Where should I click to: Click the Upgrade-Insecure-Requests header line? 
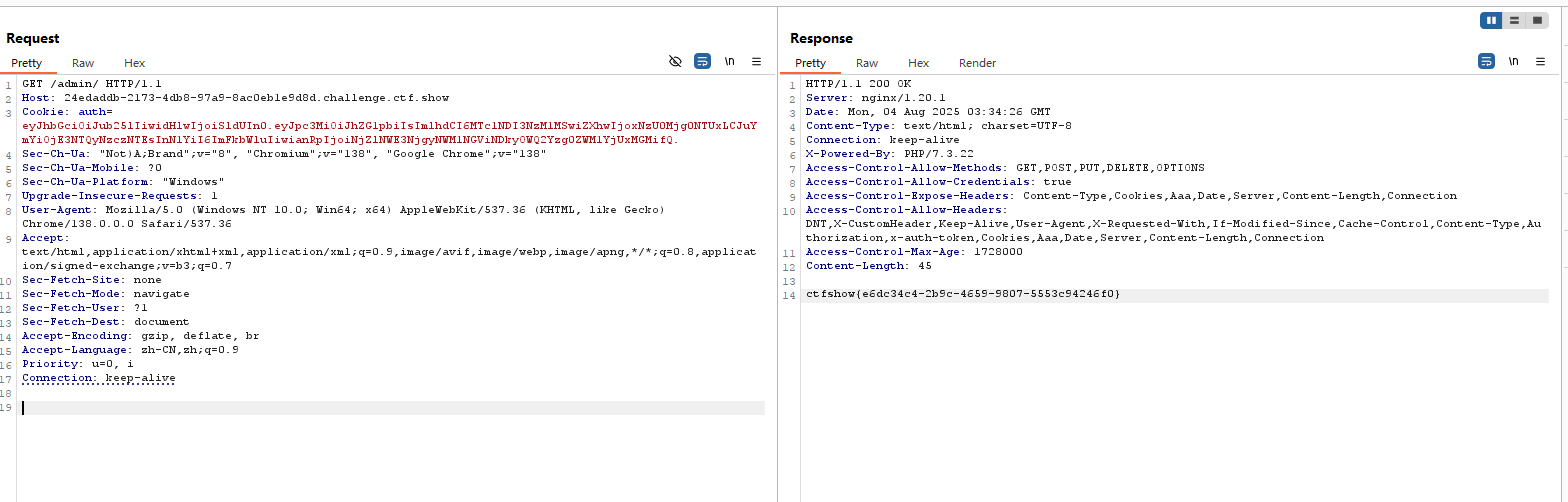(x=119, y=196)
